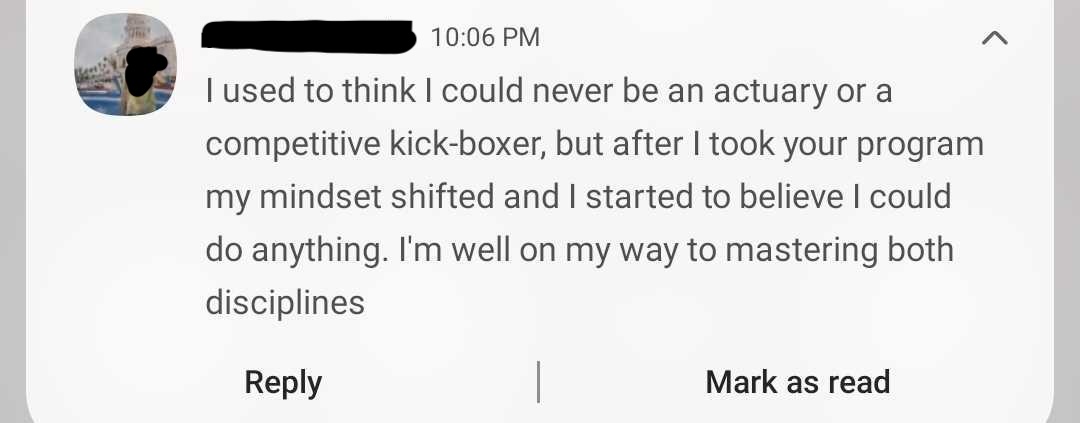Collapse the notification with the chevron arrow

click(994, 39)
